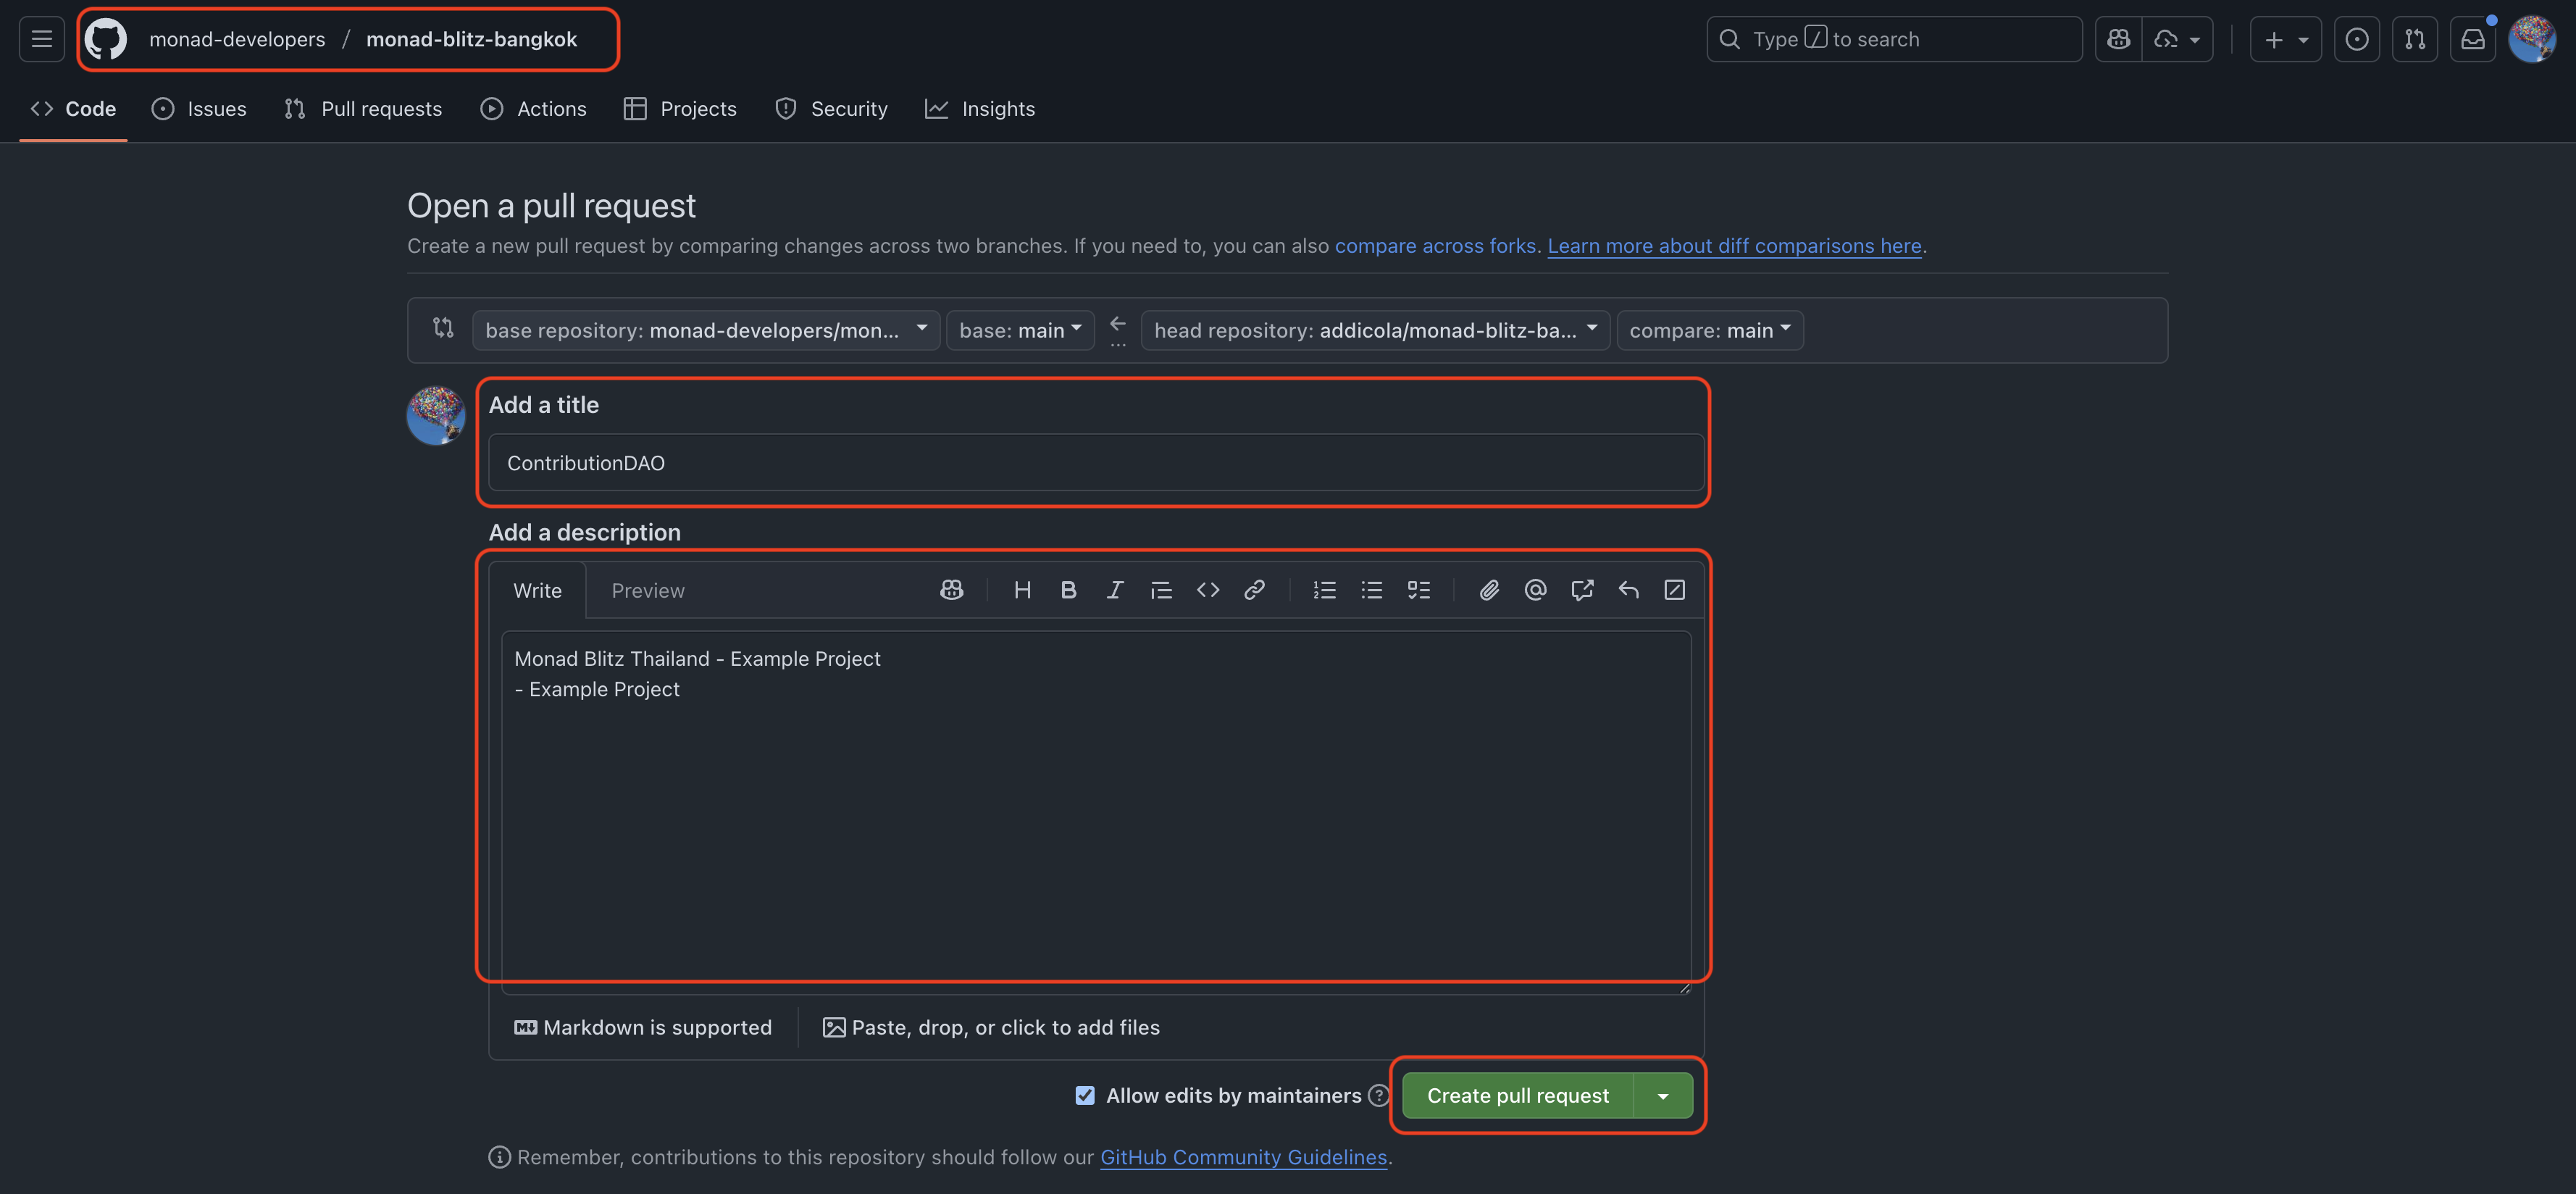Open the notifications inbox icon

(2473, 39)
